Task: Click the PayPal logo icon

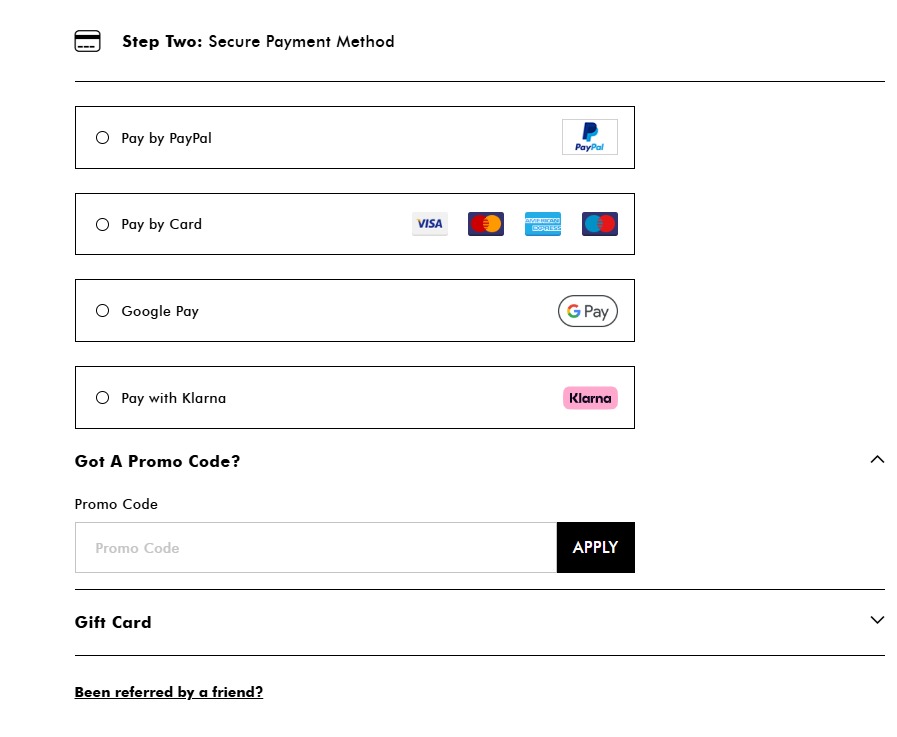Action: (x=589, y=138)
